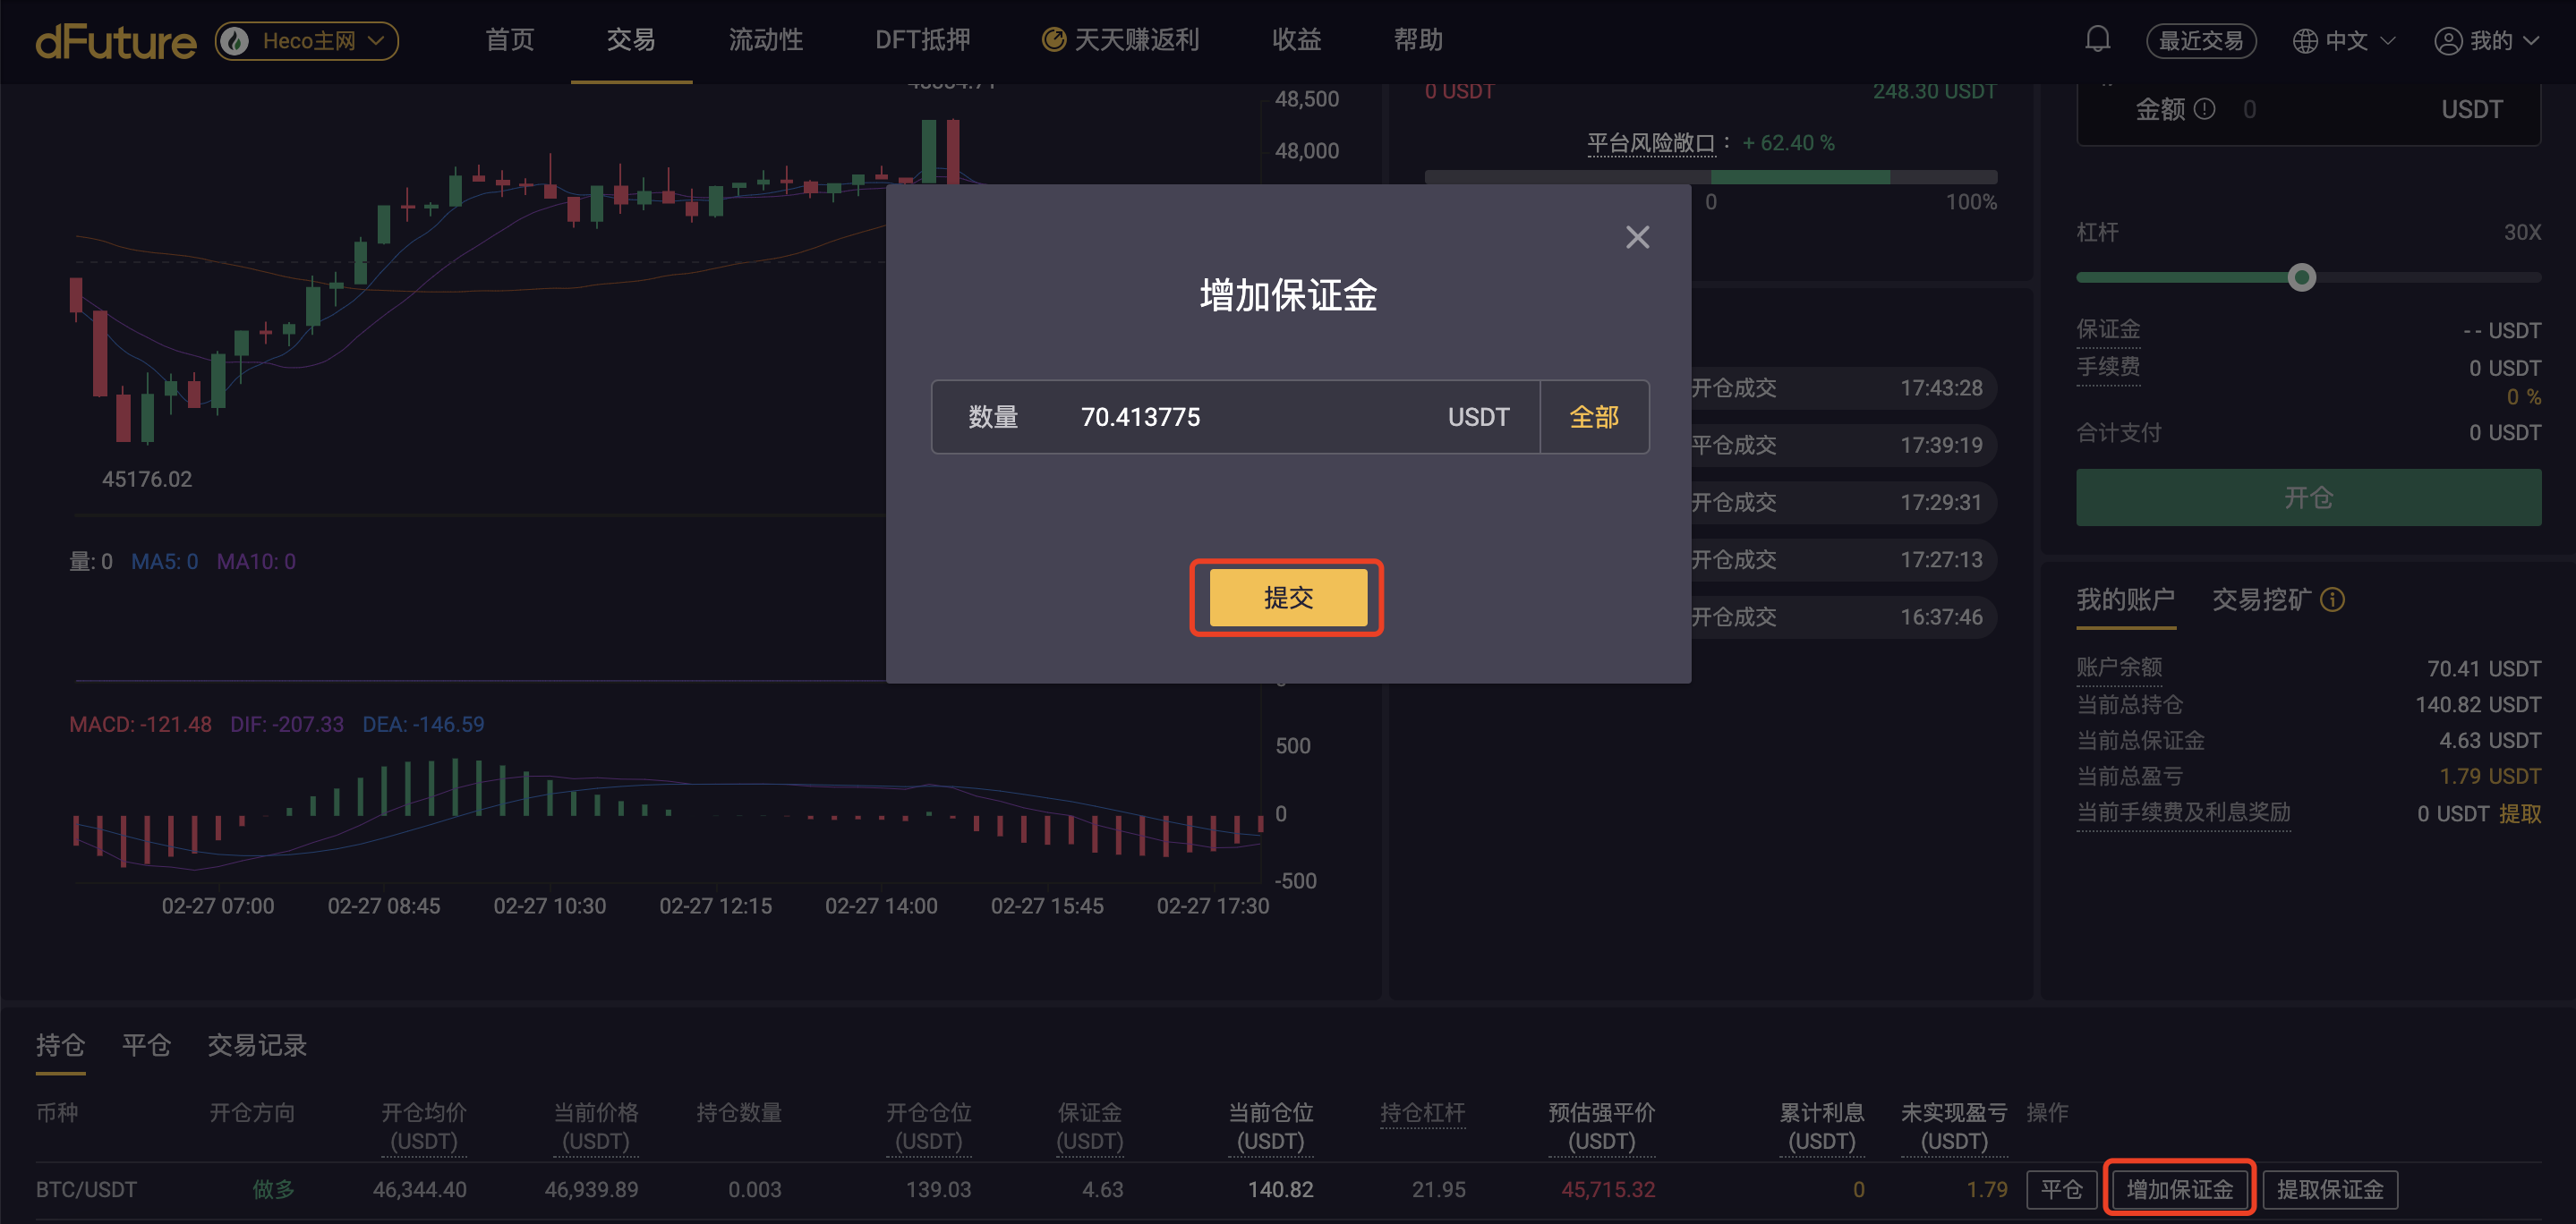This screenshot has height=1224, width=2576.
Task: Open the 交易记录 tab
Action: coord(257,1045)
